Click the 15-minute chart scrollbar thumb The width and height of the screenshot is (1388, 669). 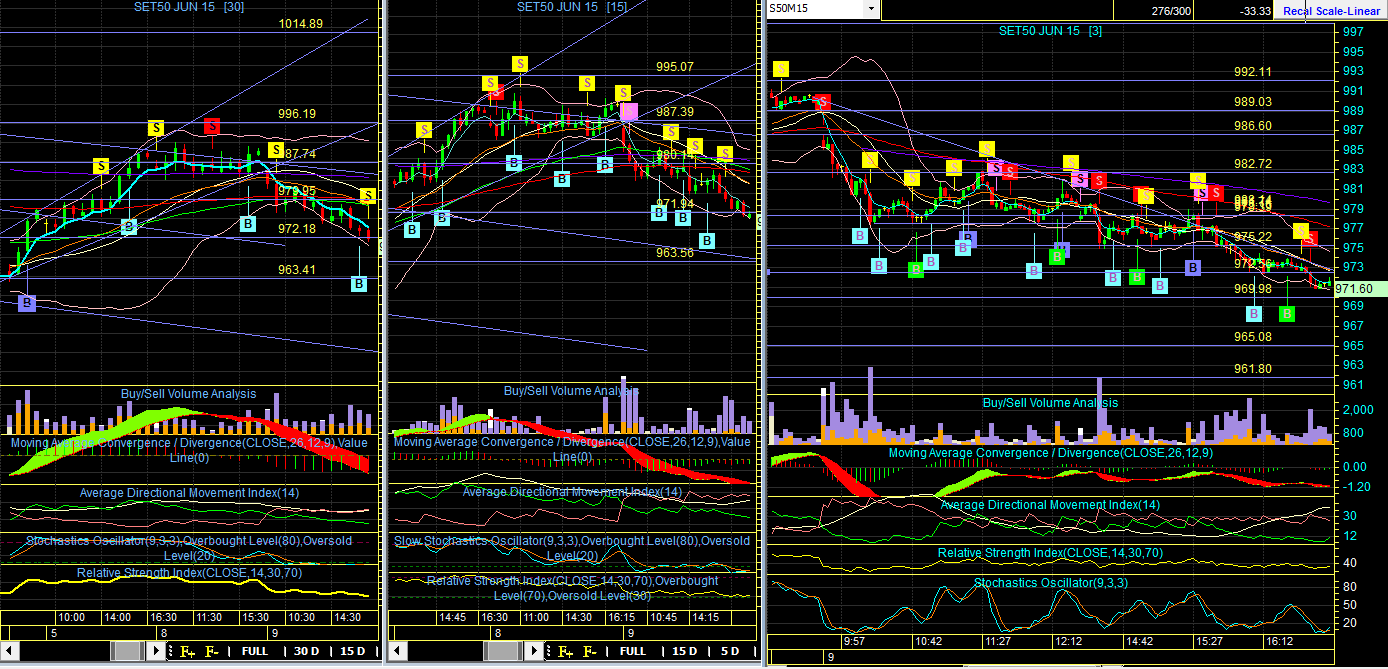point(505,651)
